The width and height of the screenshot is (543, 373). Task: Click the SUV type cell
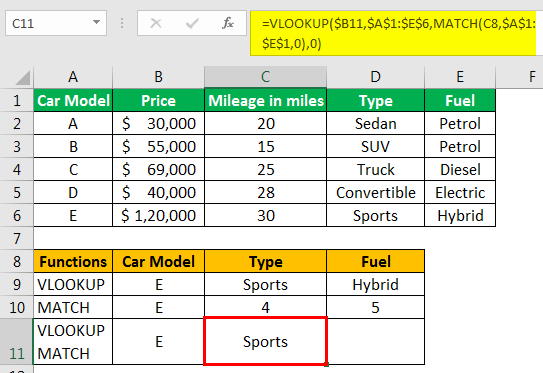(376, 146)
